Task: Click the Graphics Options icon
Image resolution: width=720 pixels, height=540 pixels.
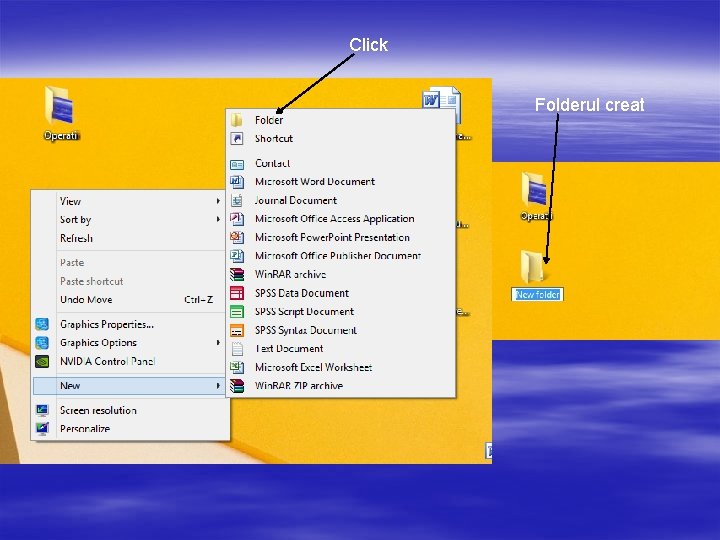Action: pos(42,343)
